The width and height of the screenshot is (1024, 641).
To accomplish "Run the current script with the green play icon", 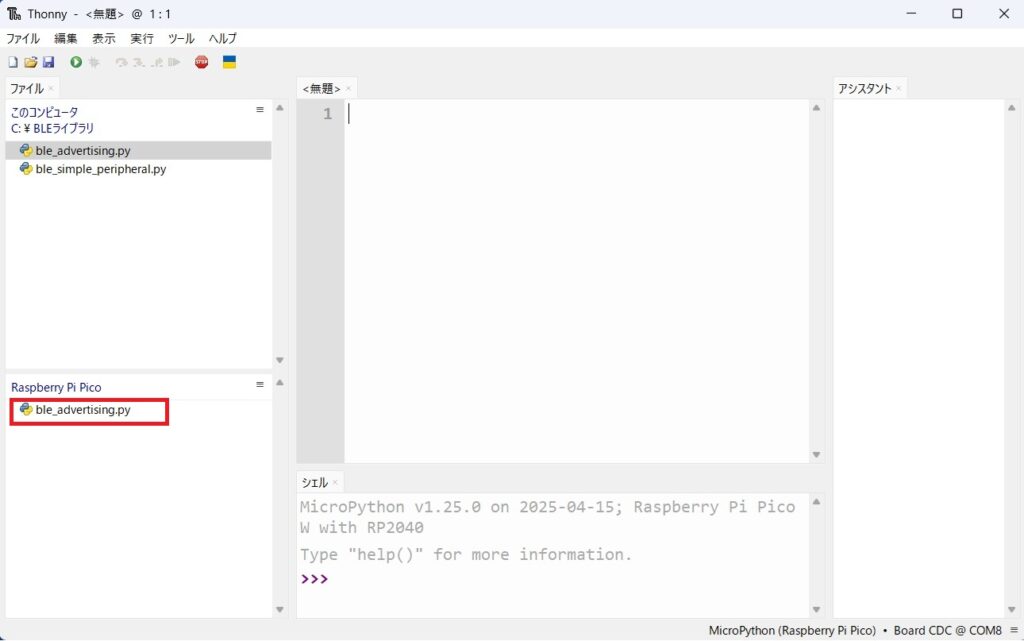I will point(76,62).
